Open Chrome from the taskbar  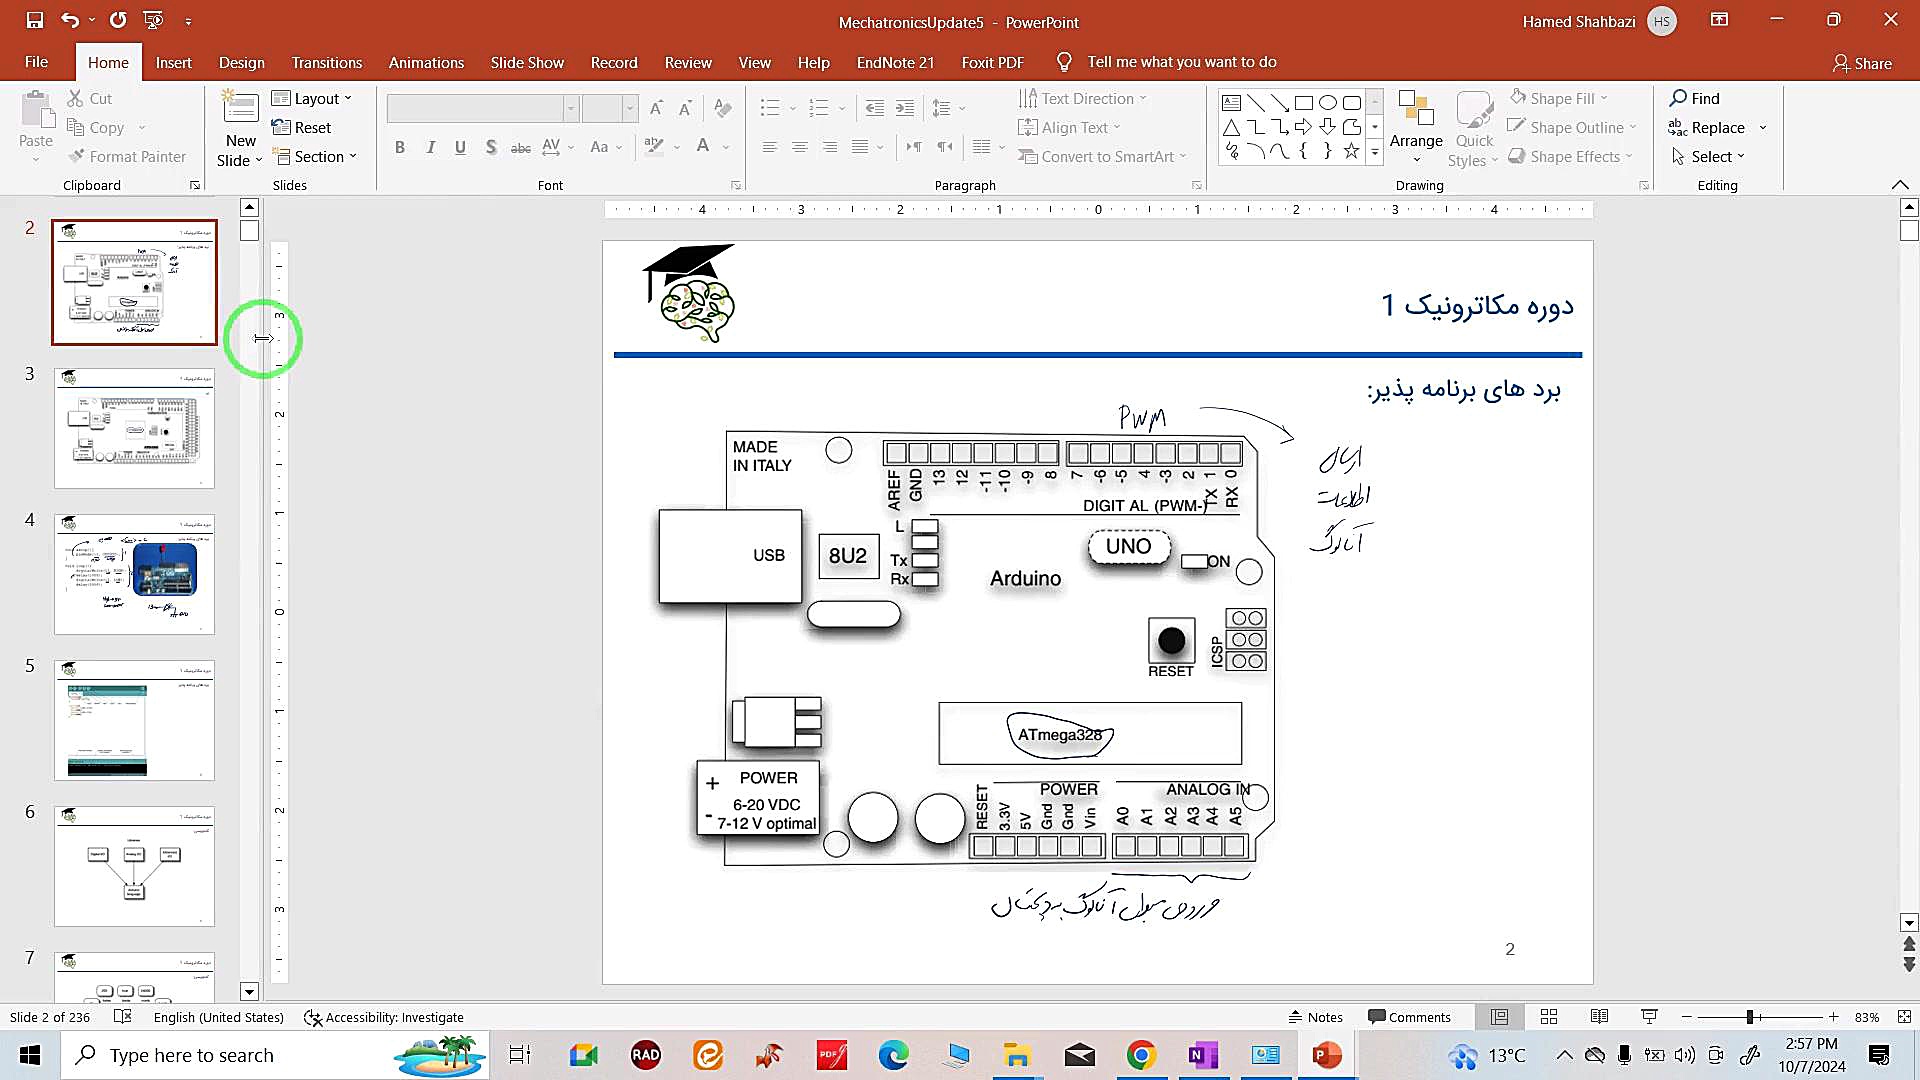click(1141, 1055)
